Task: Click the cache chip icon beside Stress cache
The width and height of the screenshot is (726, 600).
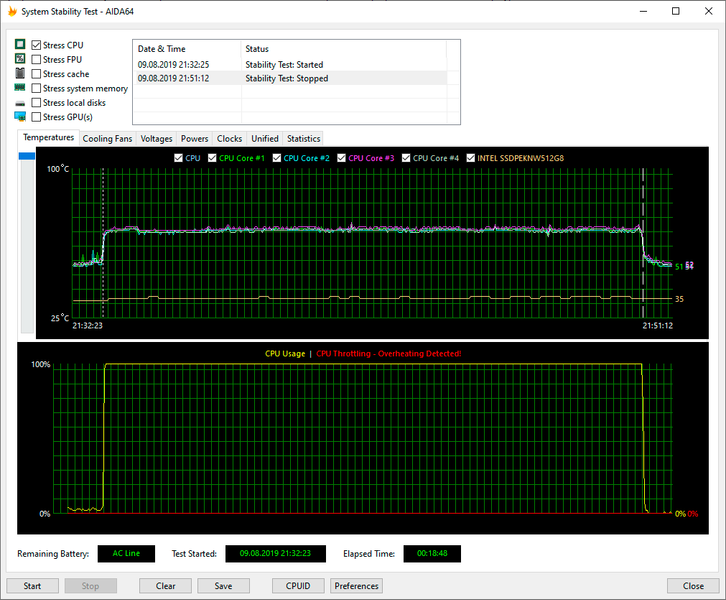Action: tap(20, 73)
